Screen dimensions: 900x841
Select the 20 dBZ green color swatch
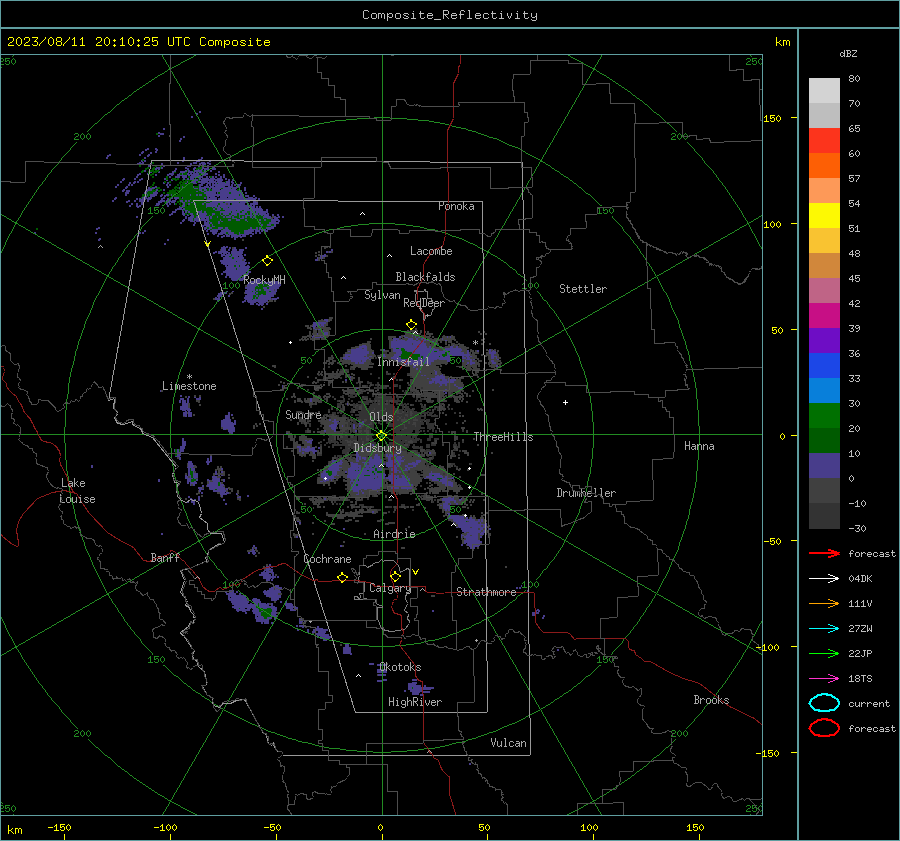tap(824, 440)
